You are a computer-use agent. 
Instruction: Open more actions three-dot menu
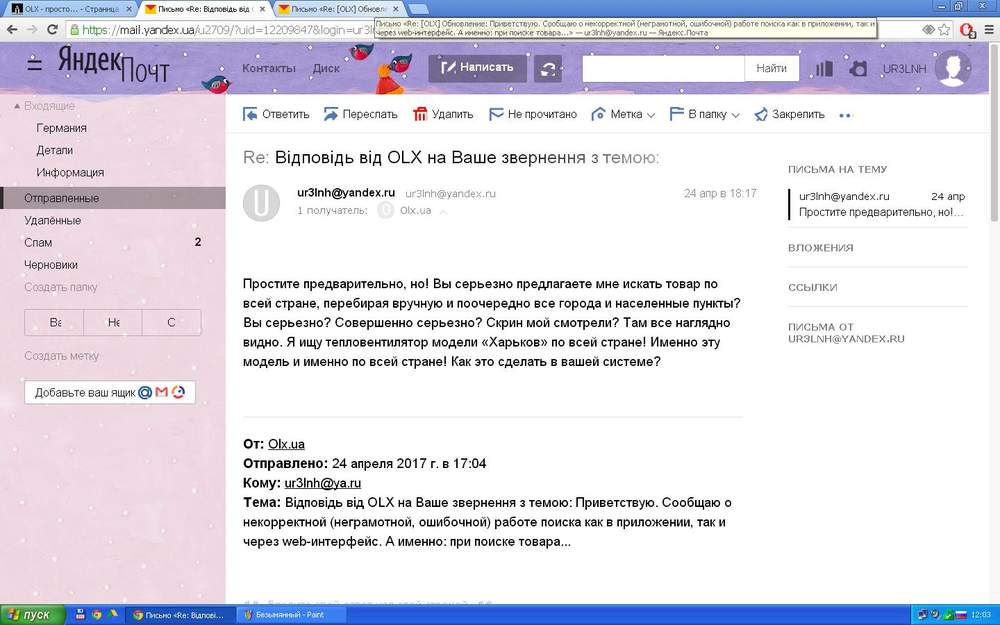845,115
